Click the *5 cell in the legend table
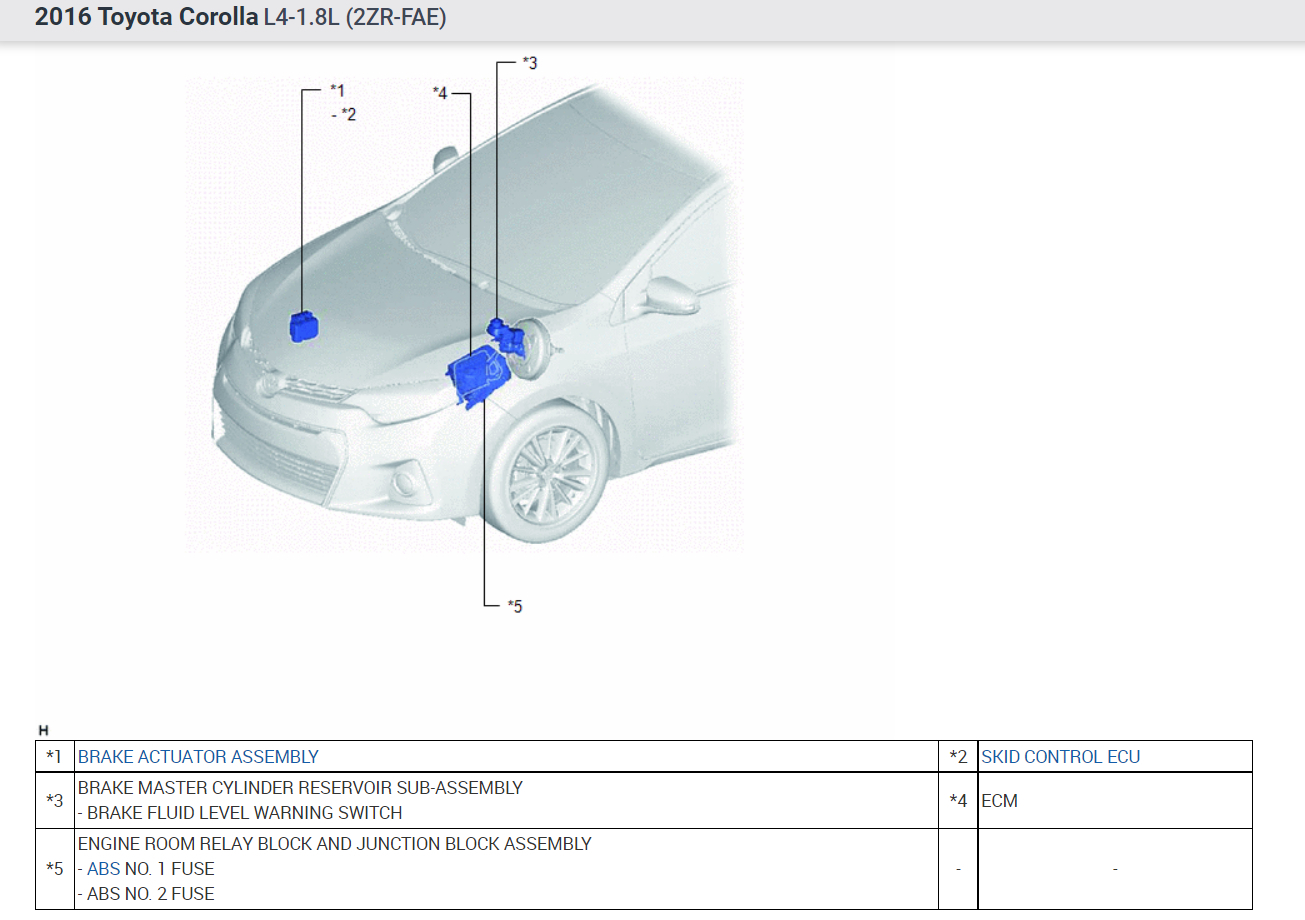Image resolution: width=1305 pixels, height=920 pixels. (55, 868)
